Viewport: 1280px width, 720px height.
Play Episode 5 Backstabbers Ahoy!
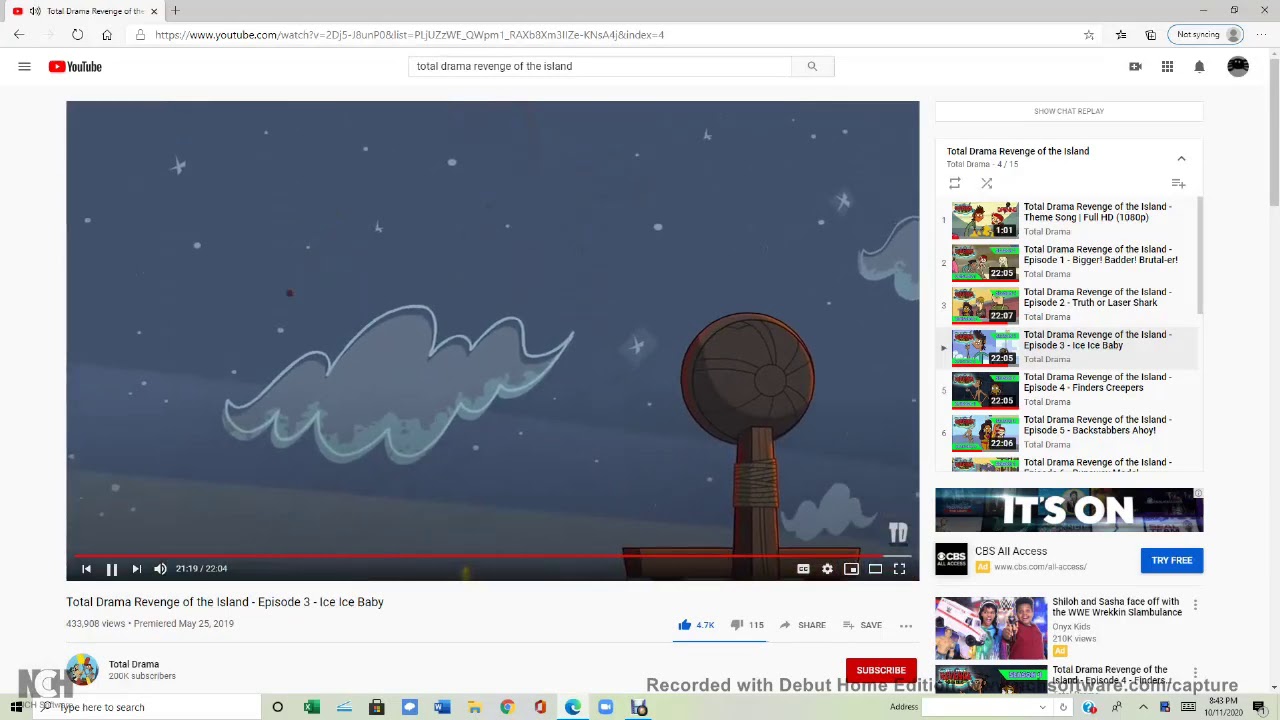[1067, 432]
